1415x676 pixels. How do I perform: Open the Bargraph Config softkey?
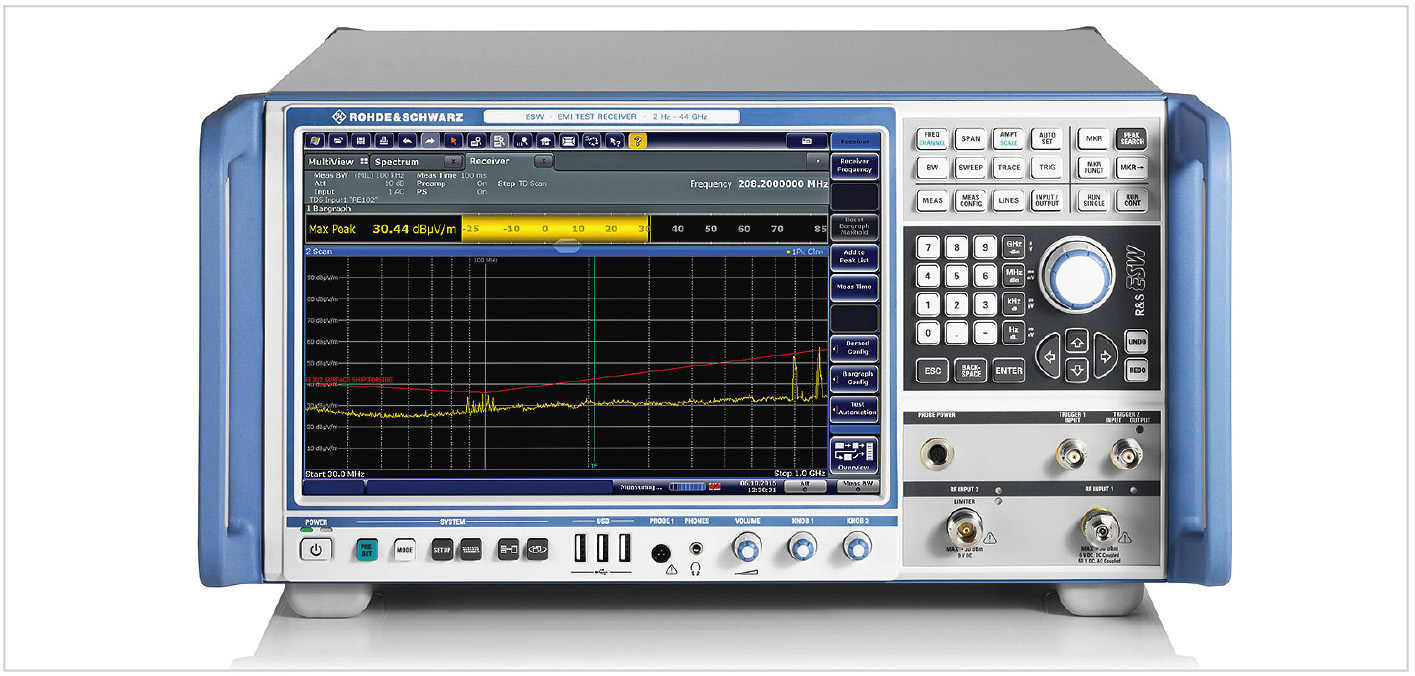(855, 378)
